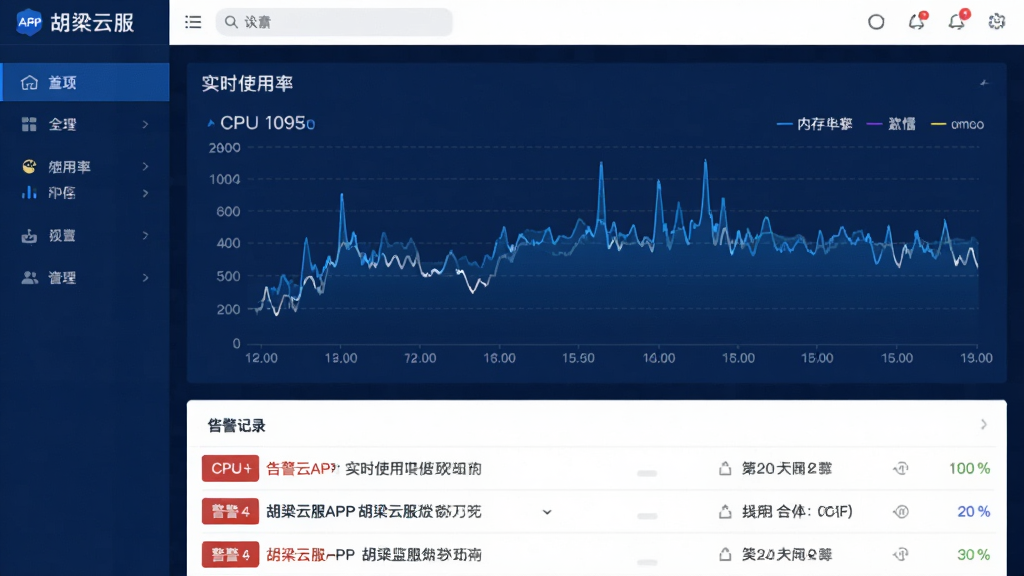Screen dimensions: 1024x576
Task: Click the 12.00 axis label on the chart
Action: point(261,358)
